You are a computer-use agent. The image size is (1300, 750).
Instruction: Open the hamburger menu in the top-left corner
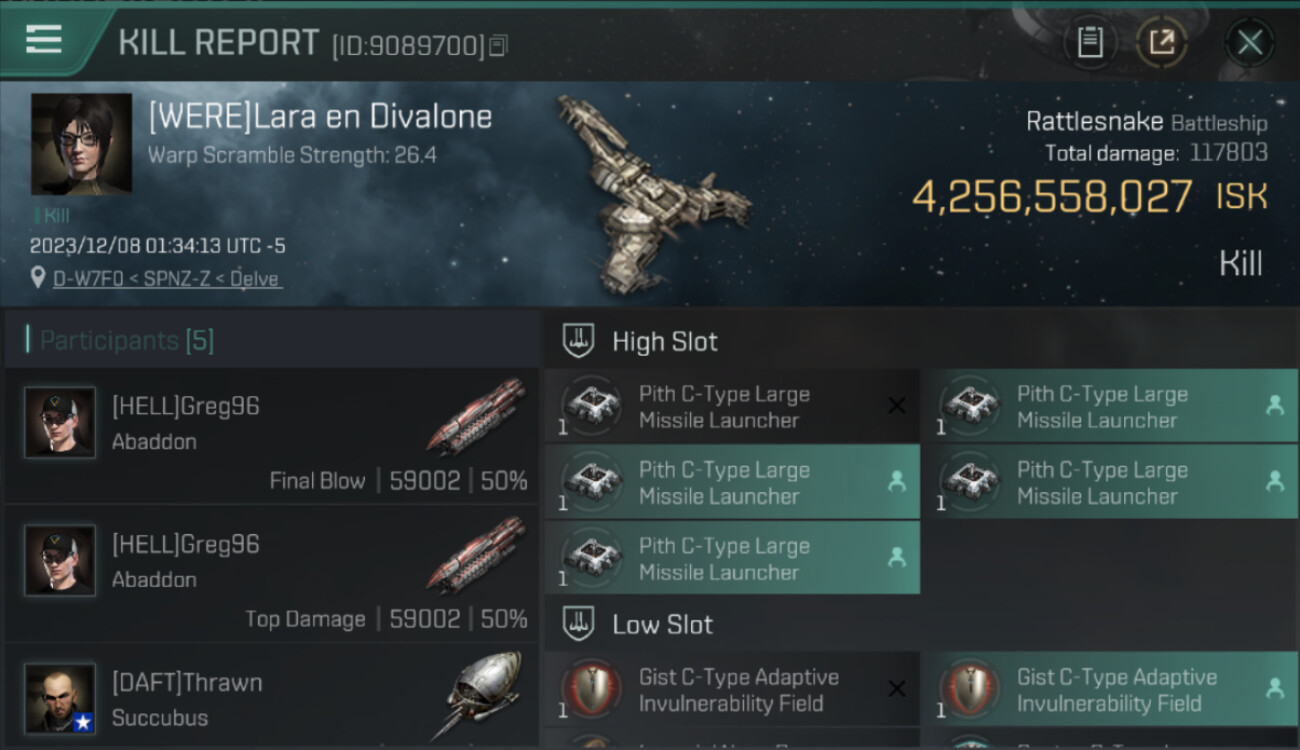tap(45, 40)
